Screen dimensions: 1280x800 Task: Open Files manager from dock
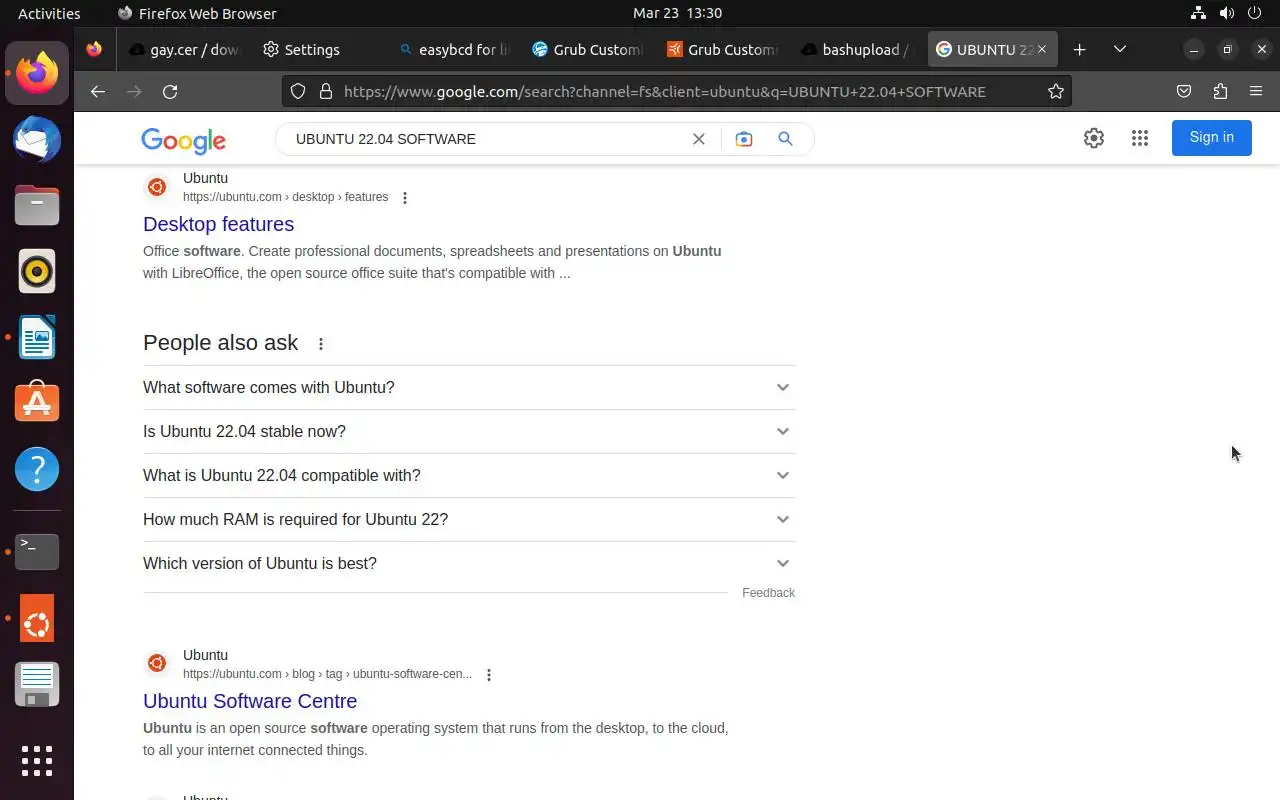coord(37,205)
